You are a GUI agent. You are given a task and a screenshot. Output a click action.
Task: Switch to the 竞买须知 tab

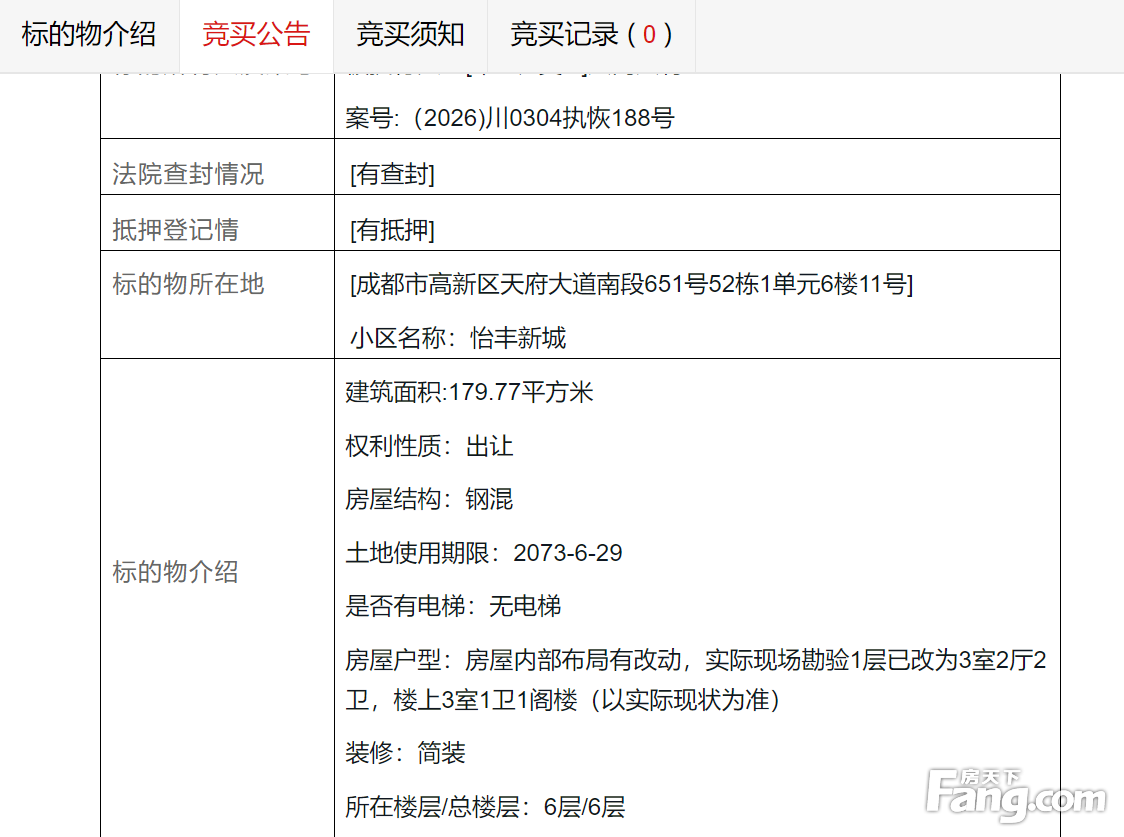click(x=410, y=35)
